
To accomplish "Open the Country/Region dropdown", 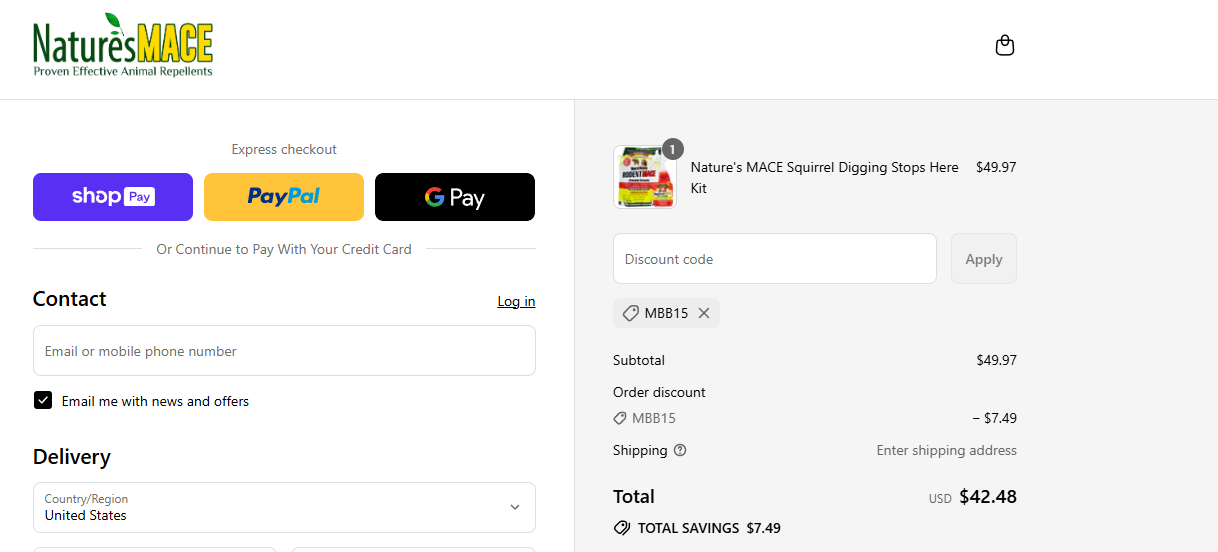I will (x=284, y=508).
